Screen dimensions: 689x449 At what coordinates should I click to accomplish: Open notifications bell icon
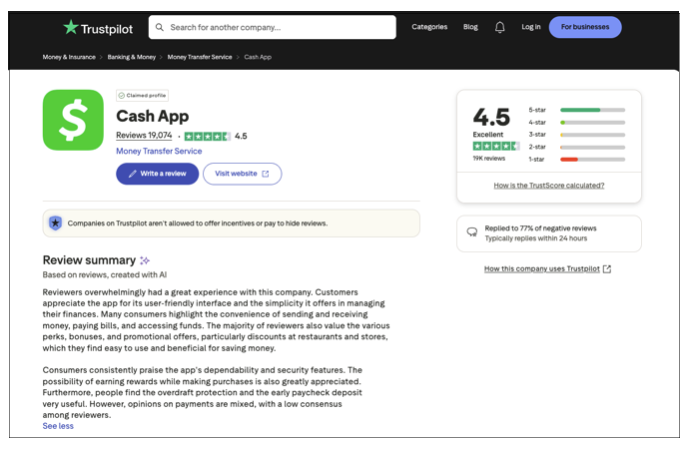[500, 27]
